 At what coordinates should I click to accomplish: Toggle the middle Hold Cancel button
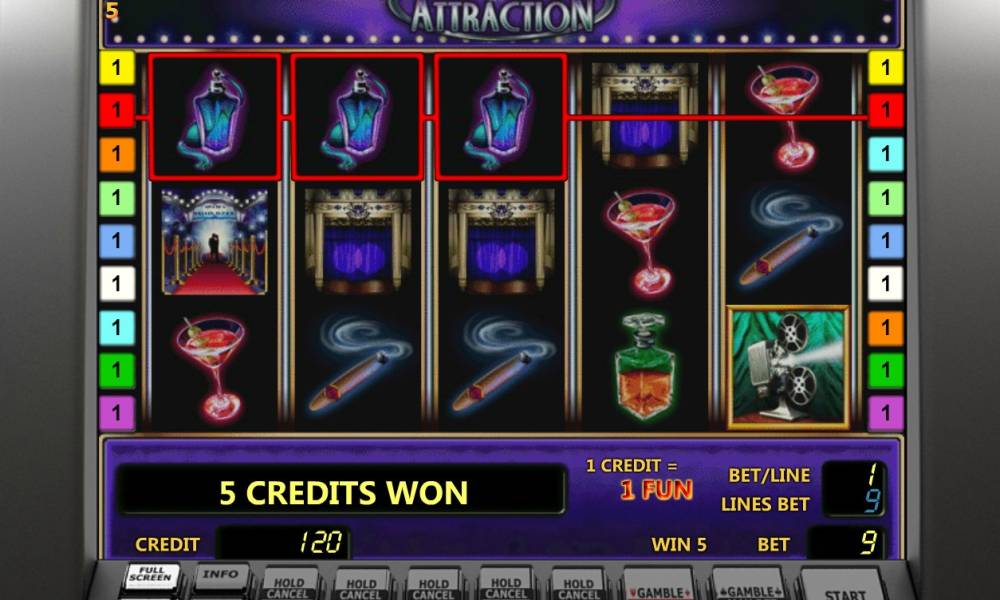pos(434,585)
